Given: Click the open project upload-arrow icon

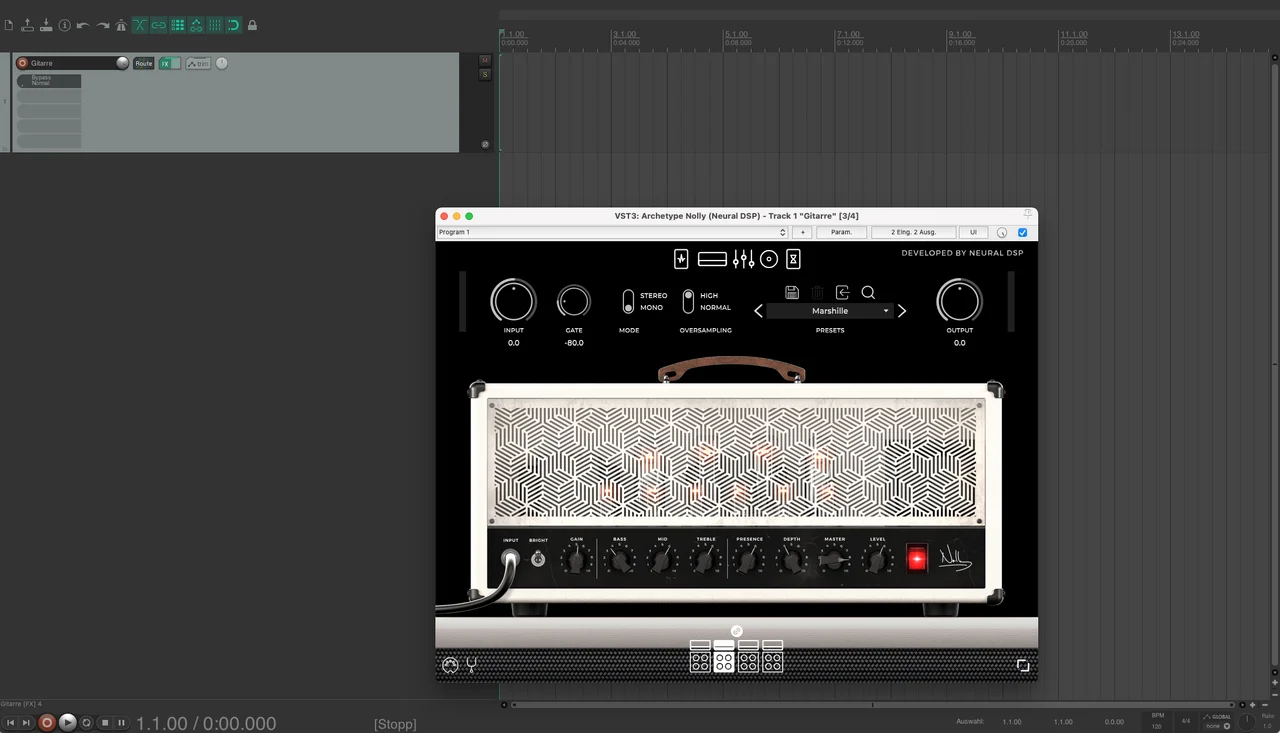Looking at the screenshot, I should click(28, 25).
